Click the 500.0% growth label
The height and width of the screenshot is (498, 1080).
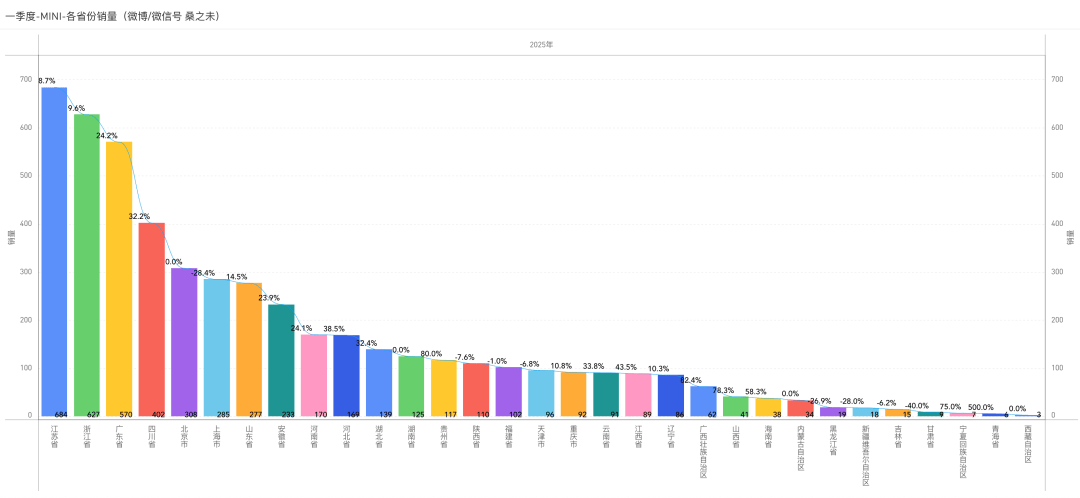click(x=980, y=407)
